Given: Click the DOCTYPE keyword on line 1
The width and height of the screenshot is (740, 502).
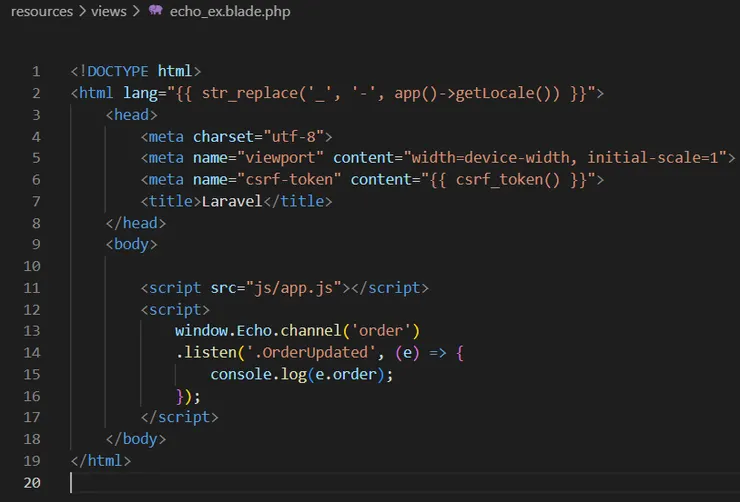Looking at the screenshot, I should (118, 71).
